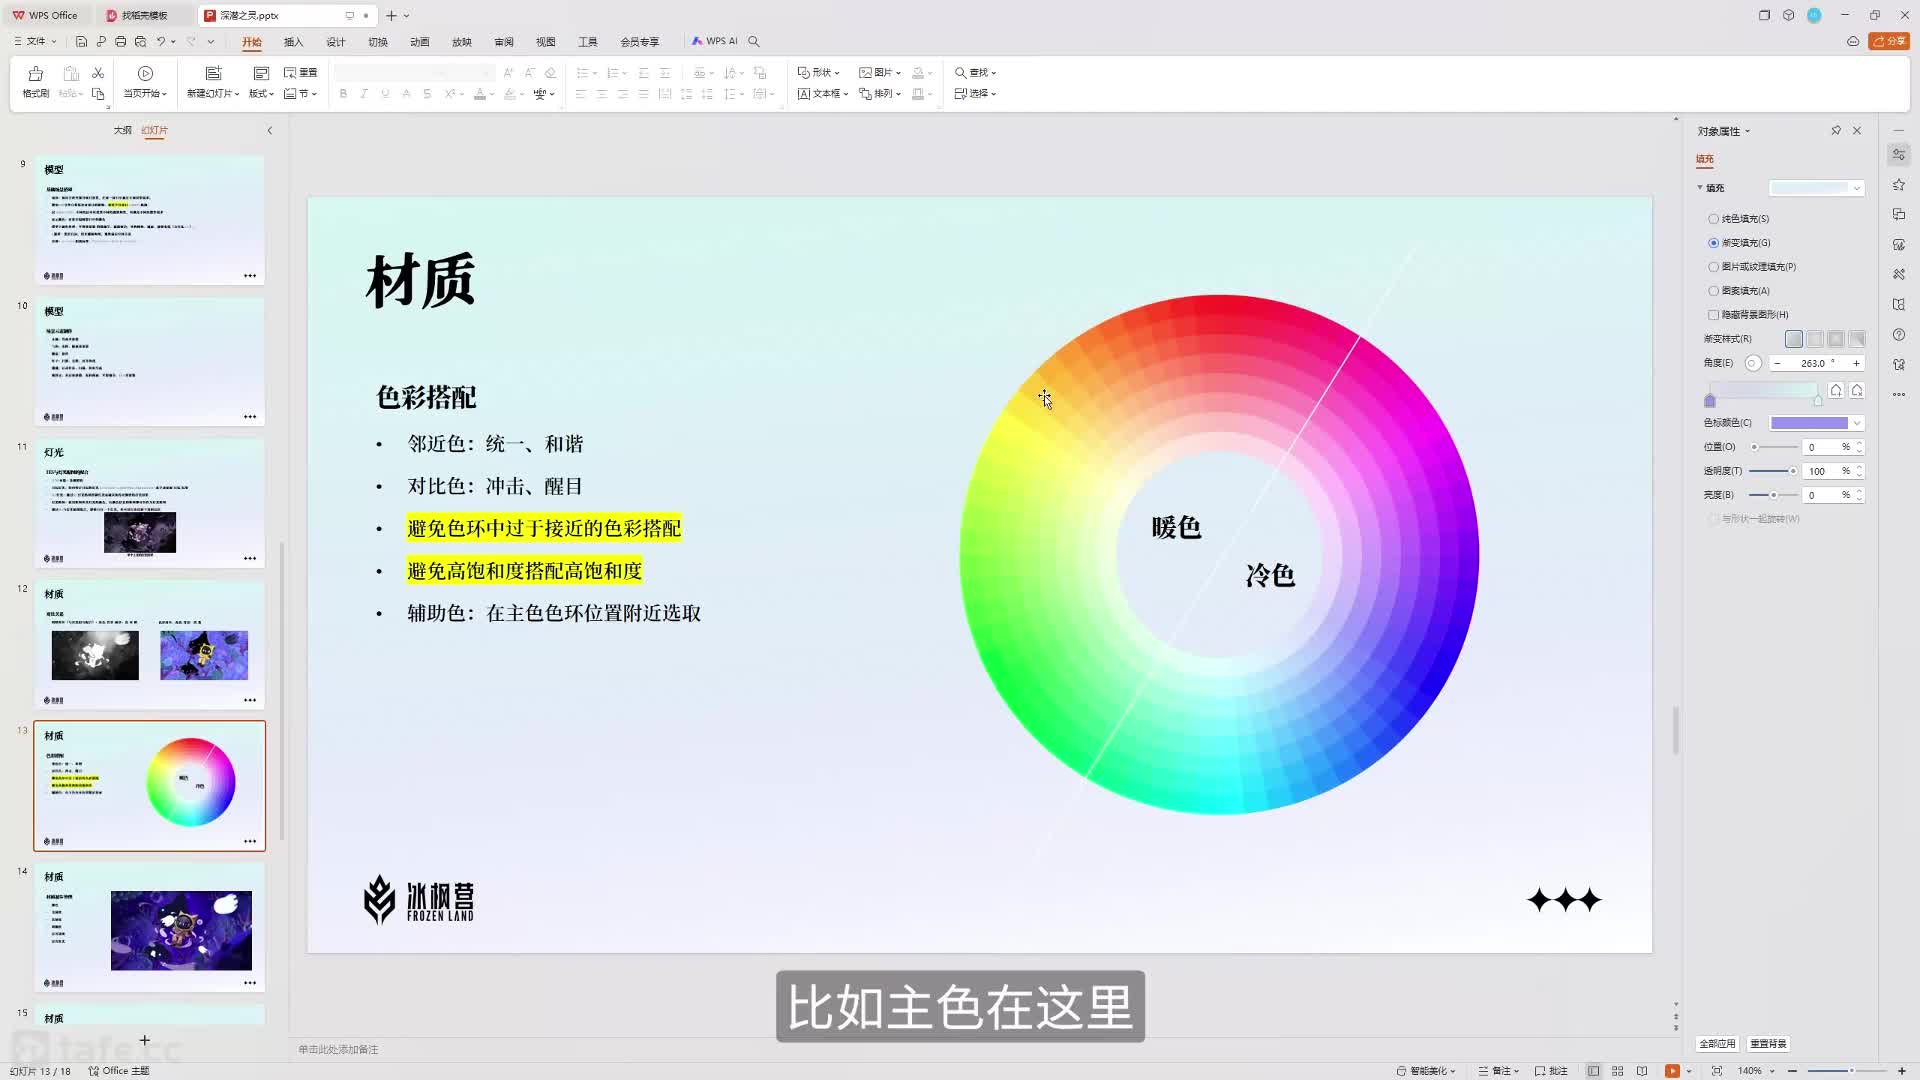
Task: Open the fill preset dropdown next to 填充
Action: pos(1817,188)
